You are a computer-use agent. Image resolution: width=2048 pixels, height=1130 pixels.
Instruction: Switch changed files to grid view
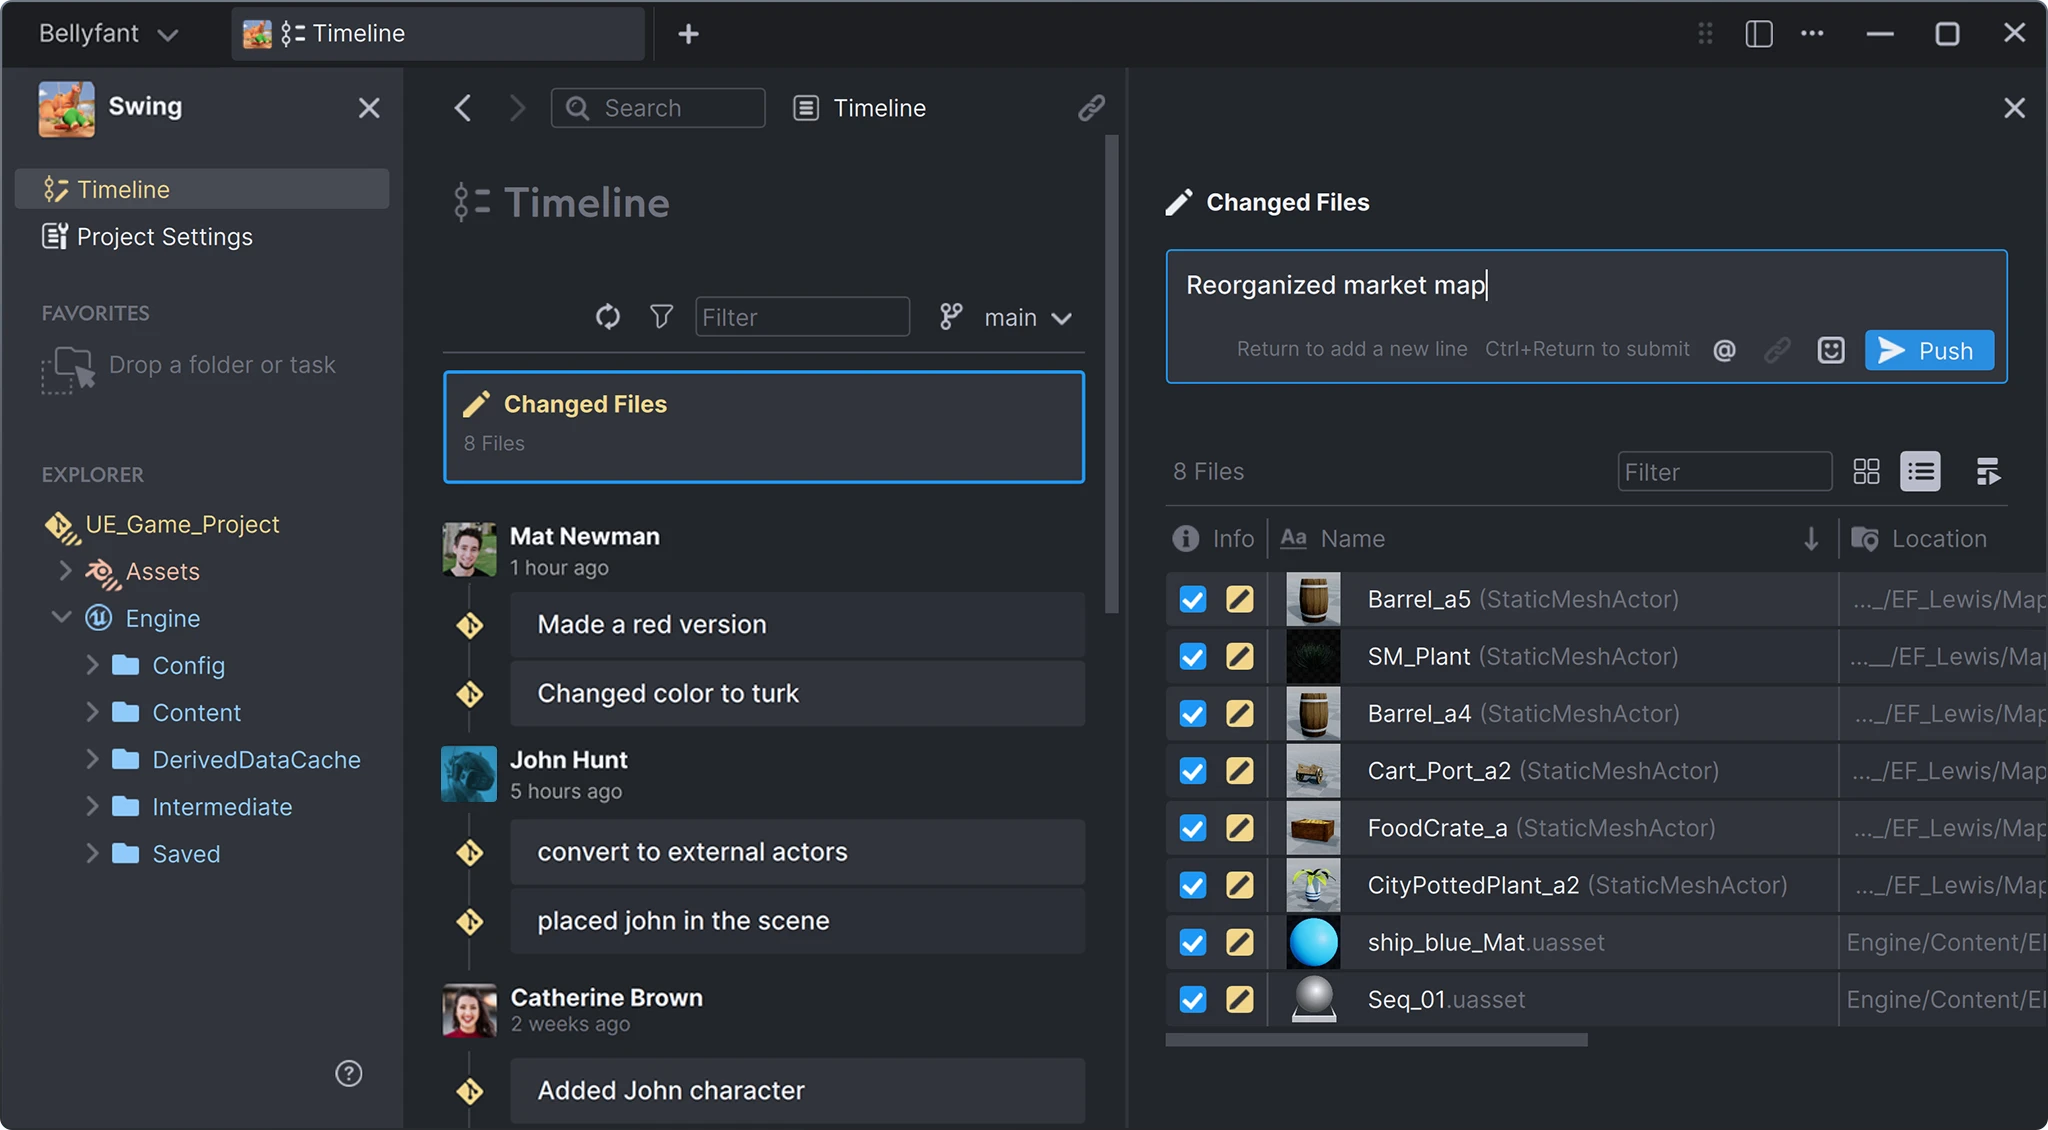coord(1867,471)
